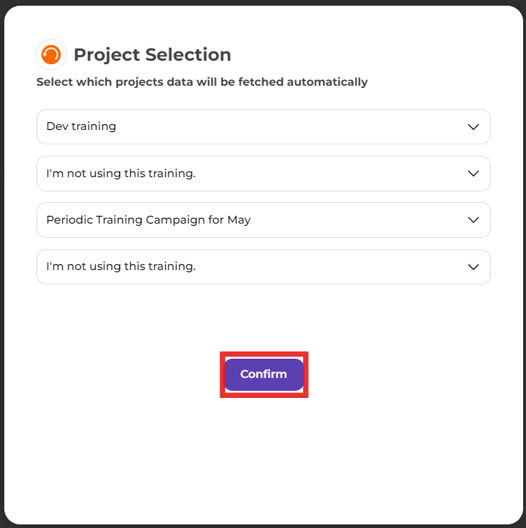Open the unused training dropdown beneath Dev training
526x528 pixels.
click(x=263, y=173)
